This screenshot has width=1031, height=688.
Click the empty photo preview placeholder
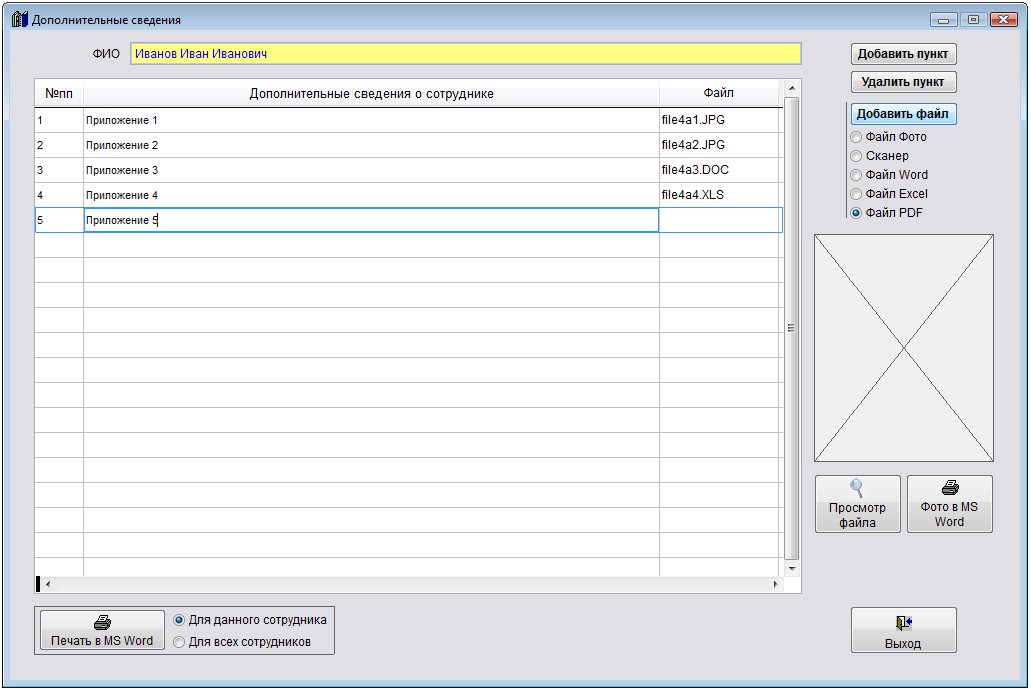(904, 348)
